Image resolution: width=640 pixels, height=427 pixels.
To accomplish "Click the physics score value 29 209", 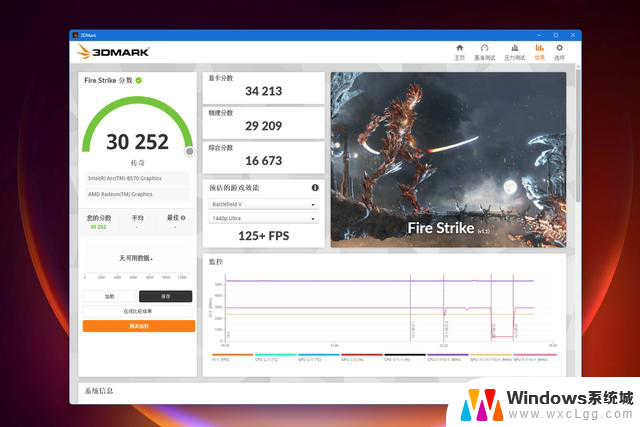I will tap(264, 126).
